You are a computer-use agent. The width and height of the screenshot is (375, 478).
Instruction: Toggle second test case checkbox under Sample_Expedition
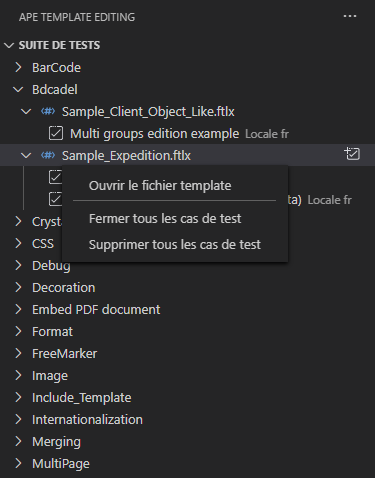coord(55,199)
